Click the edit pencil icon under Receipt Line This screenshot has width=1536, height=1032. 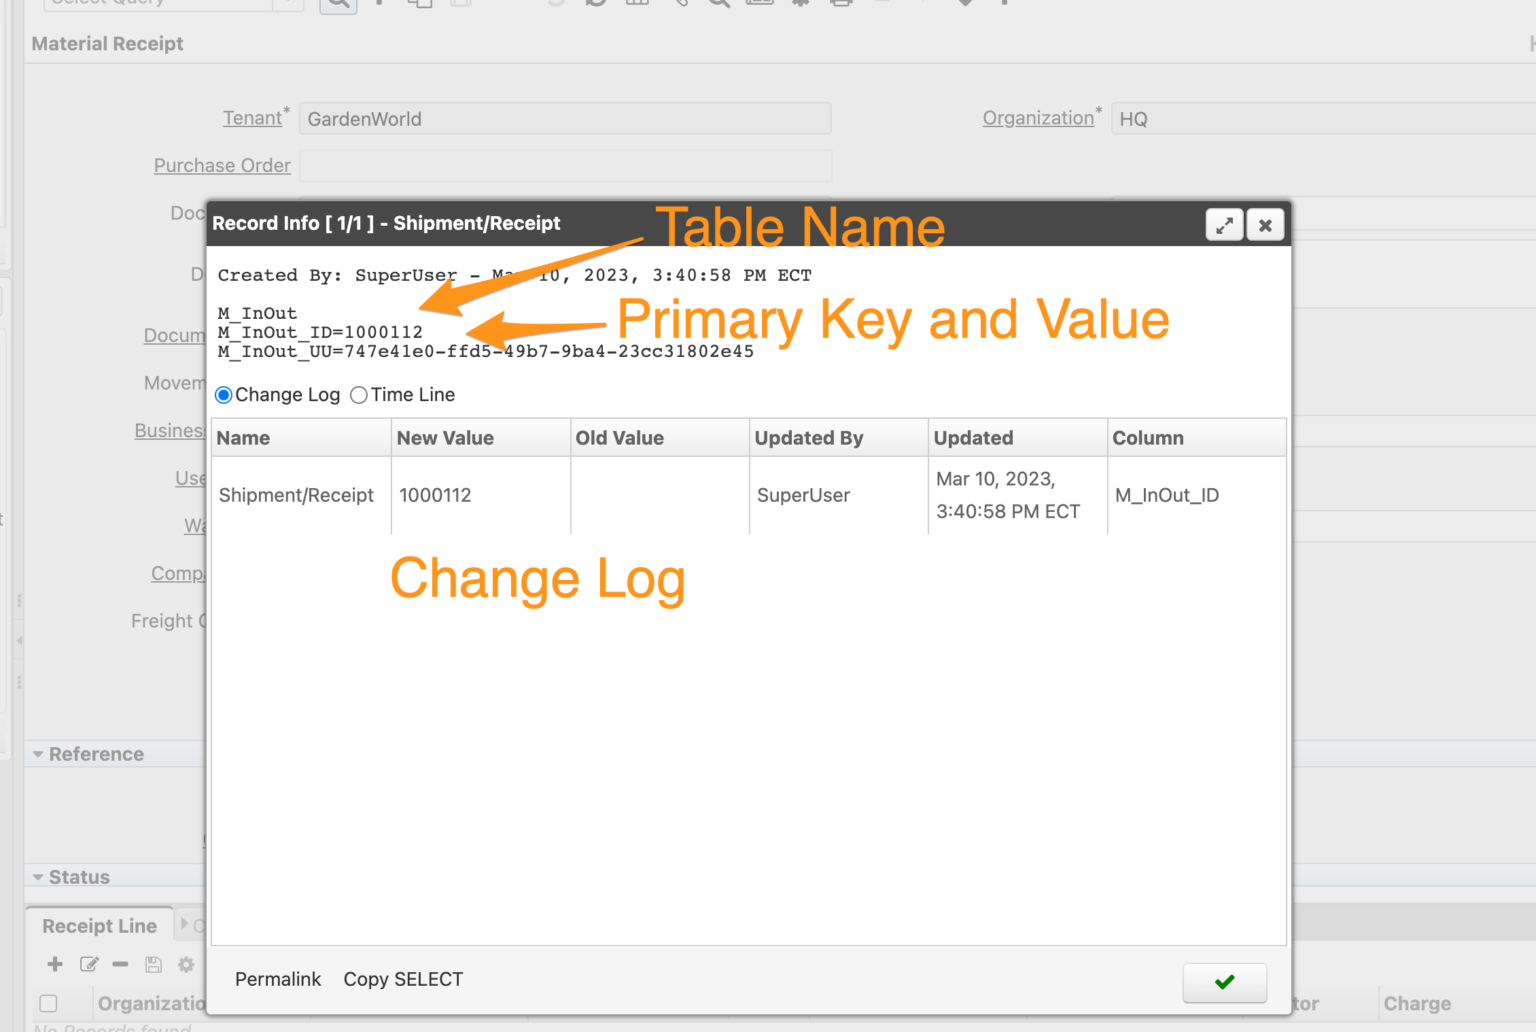coord(89,964)
